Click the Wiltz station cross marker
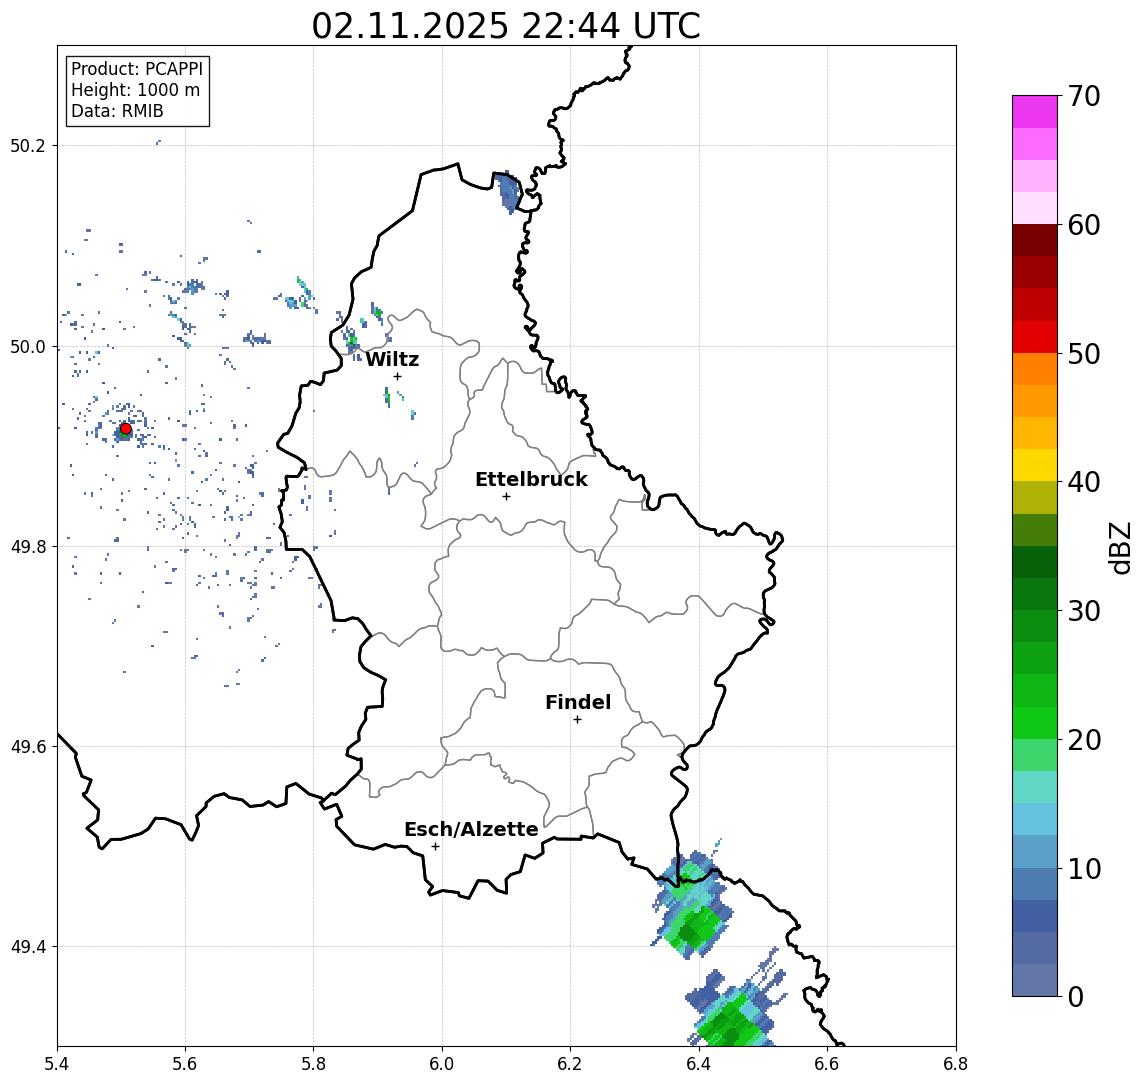The width and height of the screenshot is (1145, 1084). tap(397, 377)
